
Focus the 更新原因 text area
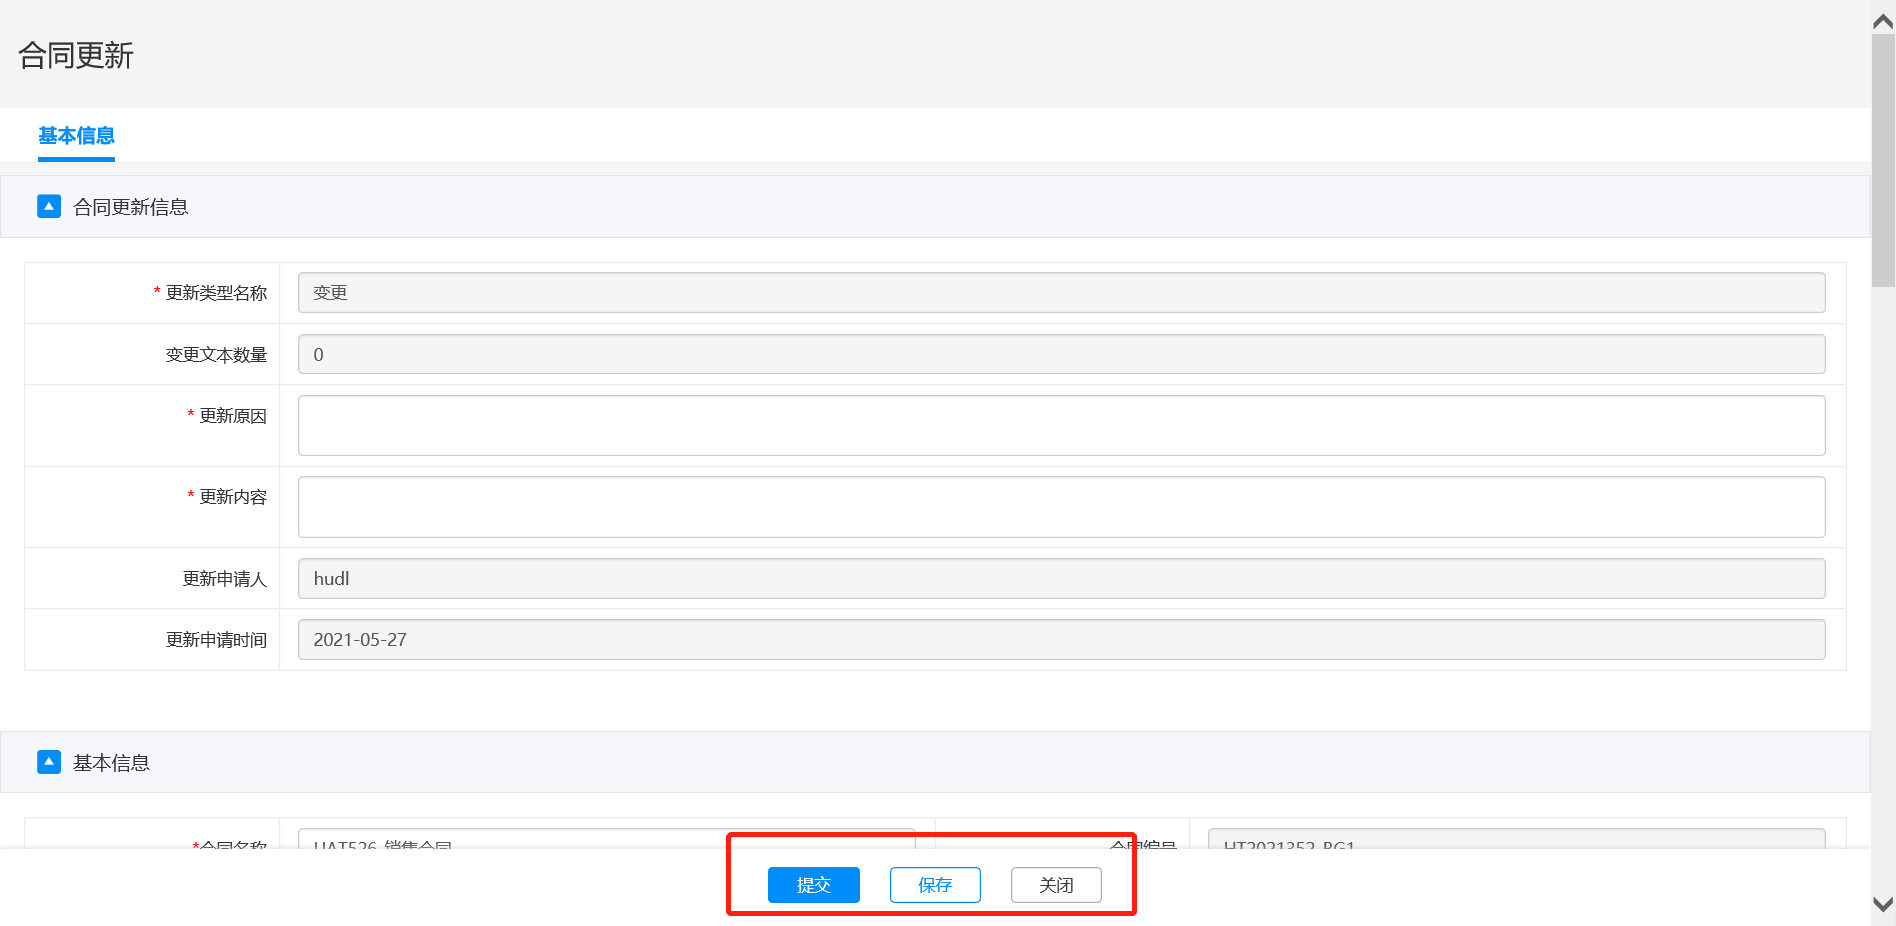(x=1061, y=426)
